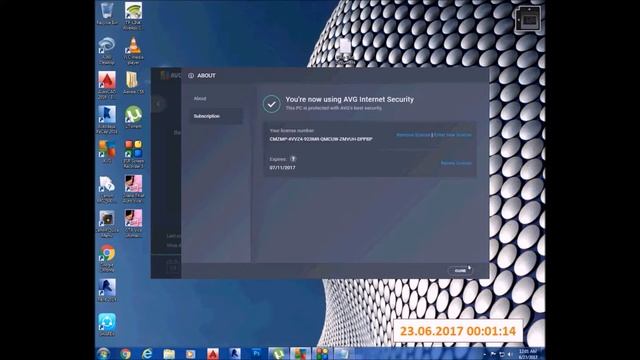
Task: Open the SHAREit desktop shortcut
Action: [107, 324]
